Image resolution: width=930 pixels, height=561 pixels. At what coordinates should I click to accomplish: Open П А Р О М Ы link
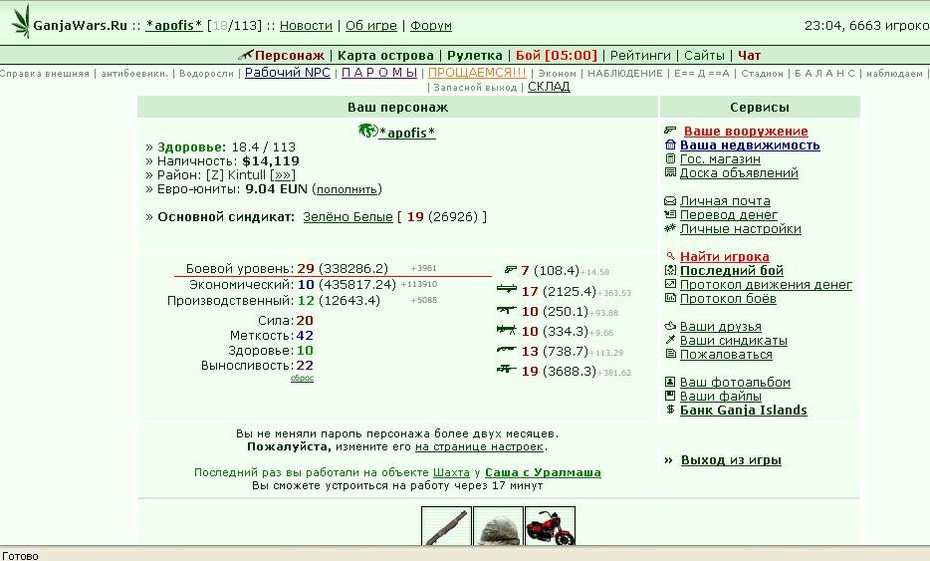click(380, 72)
